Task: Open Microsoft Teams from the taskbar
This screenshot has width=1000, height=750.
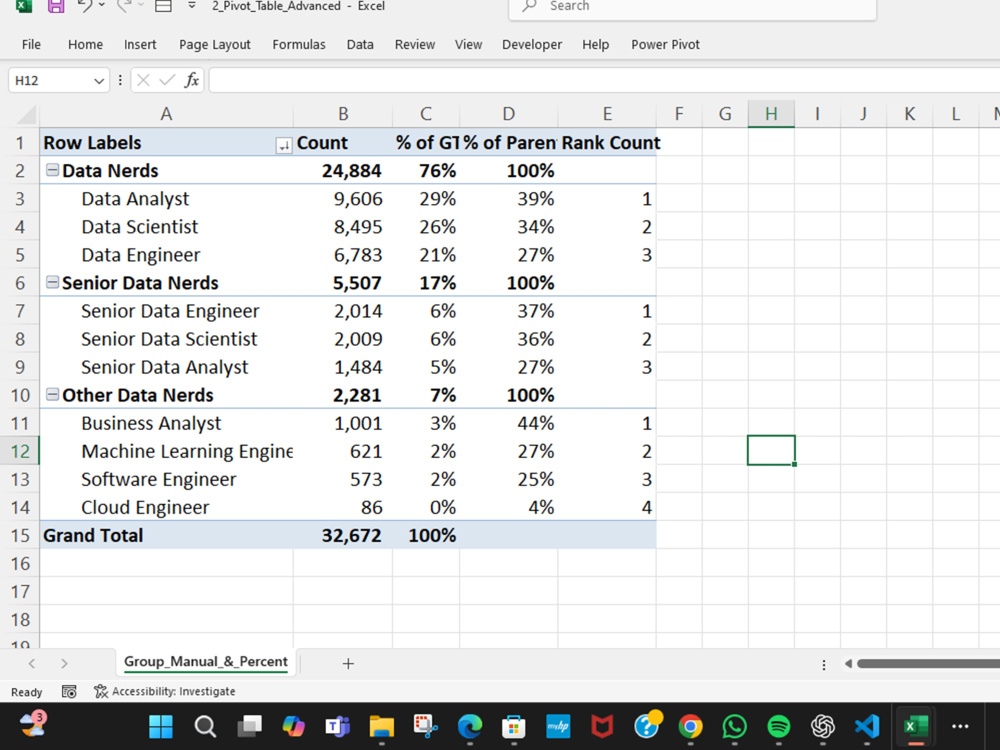Action: [x=337, y=726]
